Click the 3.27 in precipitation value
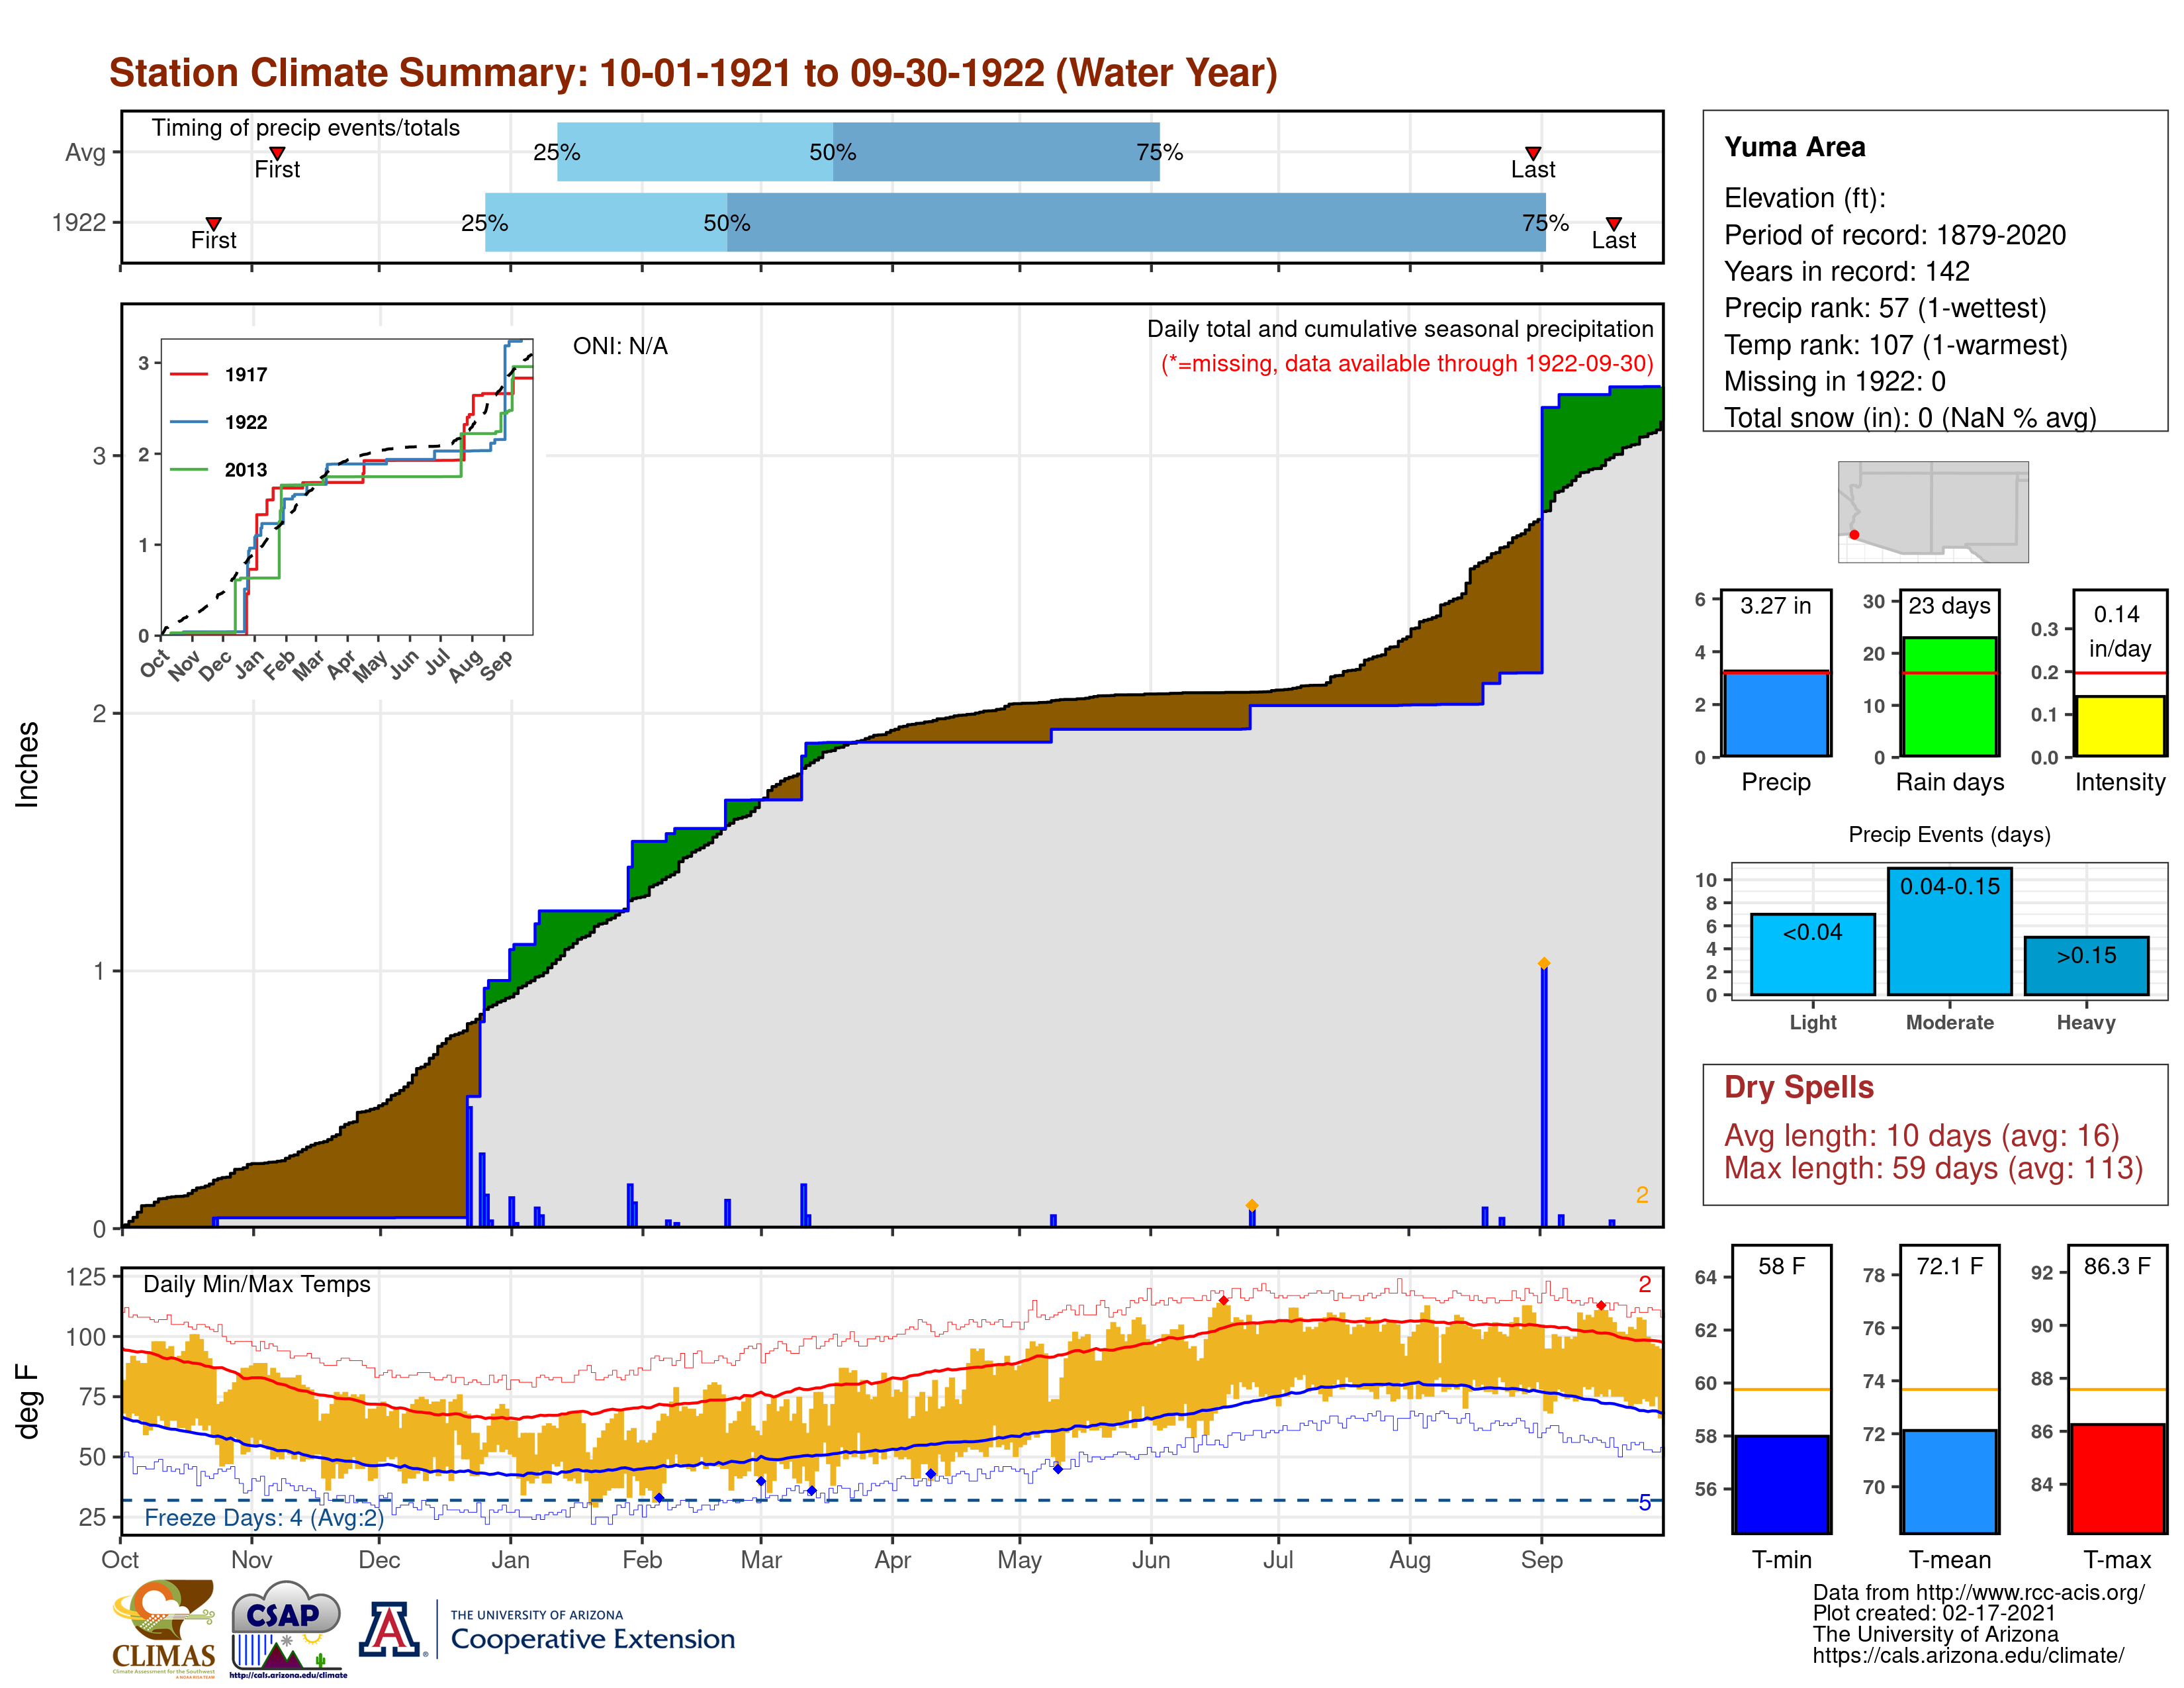This screenshot has height=1688, width=2184. (x=1775, y=605)
